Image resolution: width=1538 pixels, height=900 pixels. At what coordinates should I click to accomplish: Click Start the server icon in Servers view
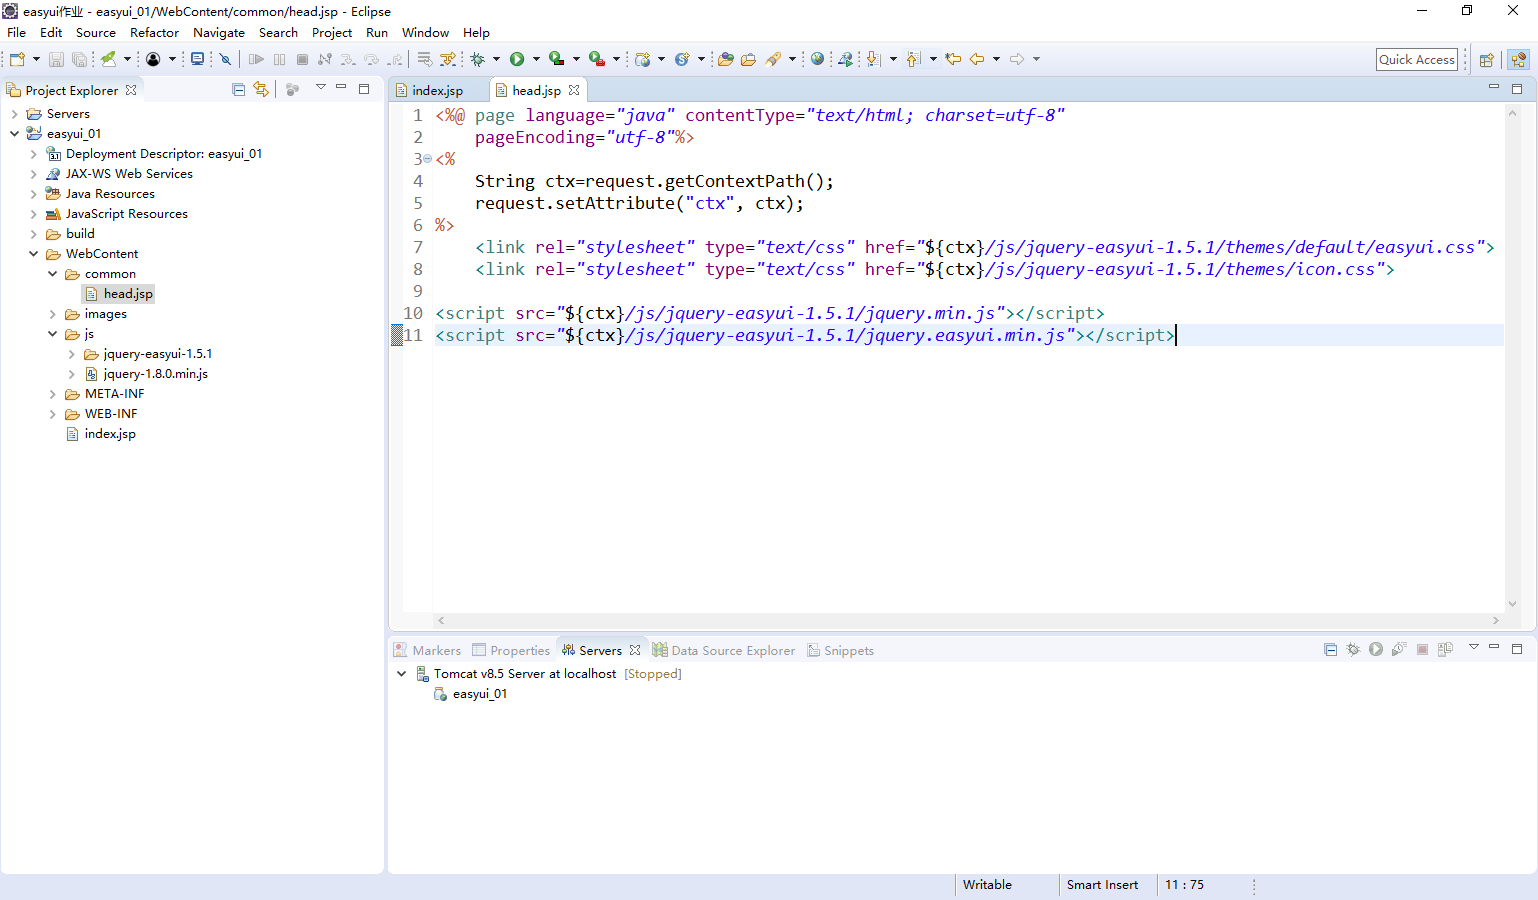1376,649
